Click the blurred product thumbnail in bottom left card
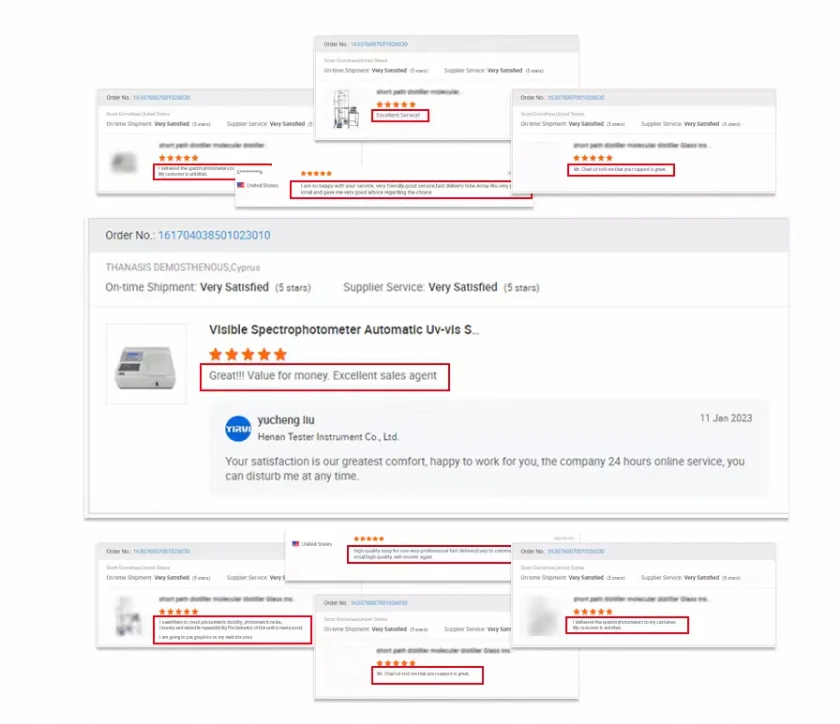840x724 pixels. click(128, 616)
